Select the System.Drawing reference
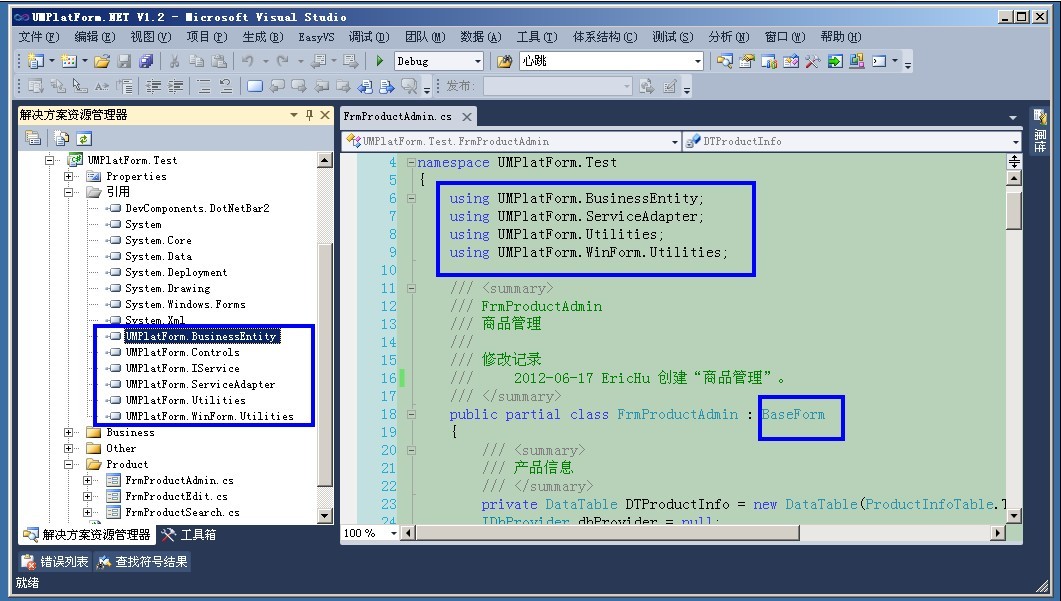The image size is (1061, 601). (x=167, y=288)
